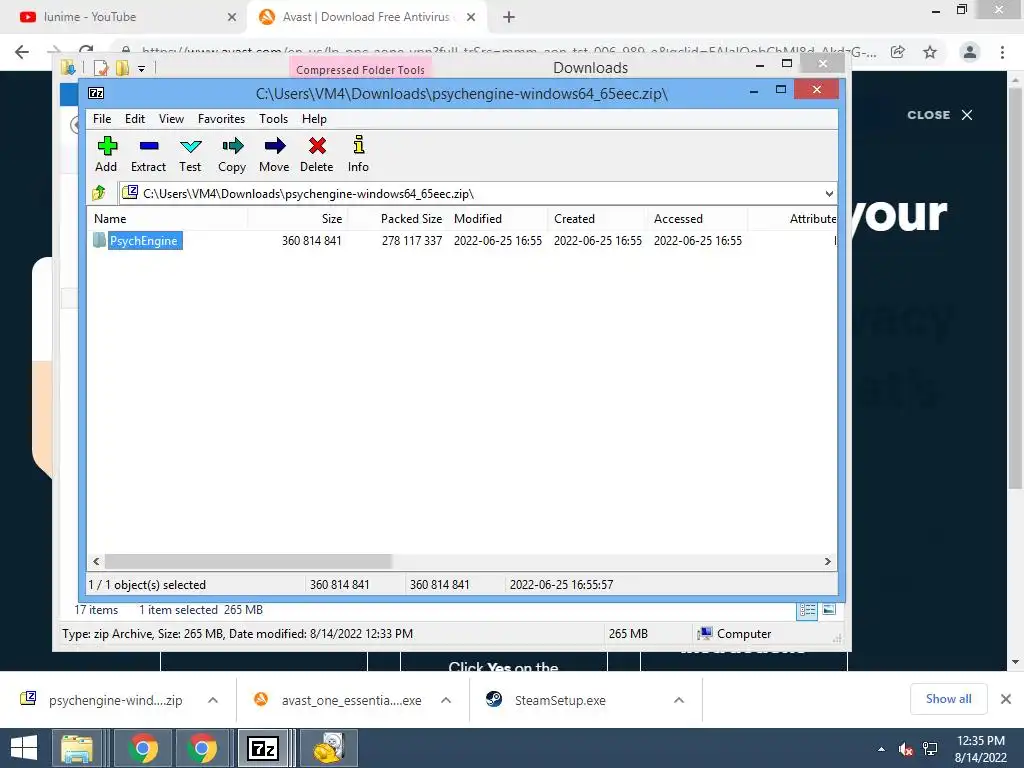Sort by the Packed Size column header
The width and height of the screenshot is (1024, 768).
click(397, 219)
